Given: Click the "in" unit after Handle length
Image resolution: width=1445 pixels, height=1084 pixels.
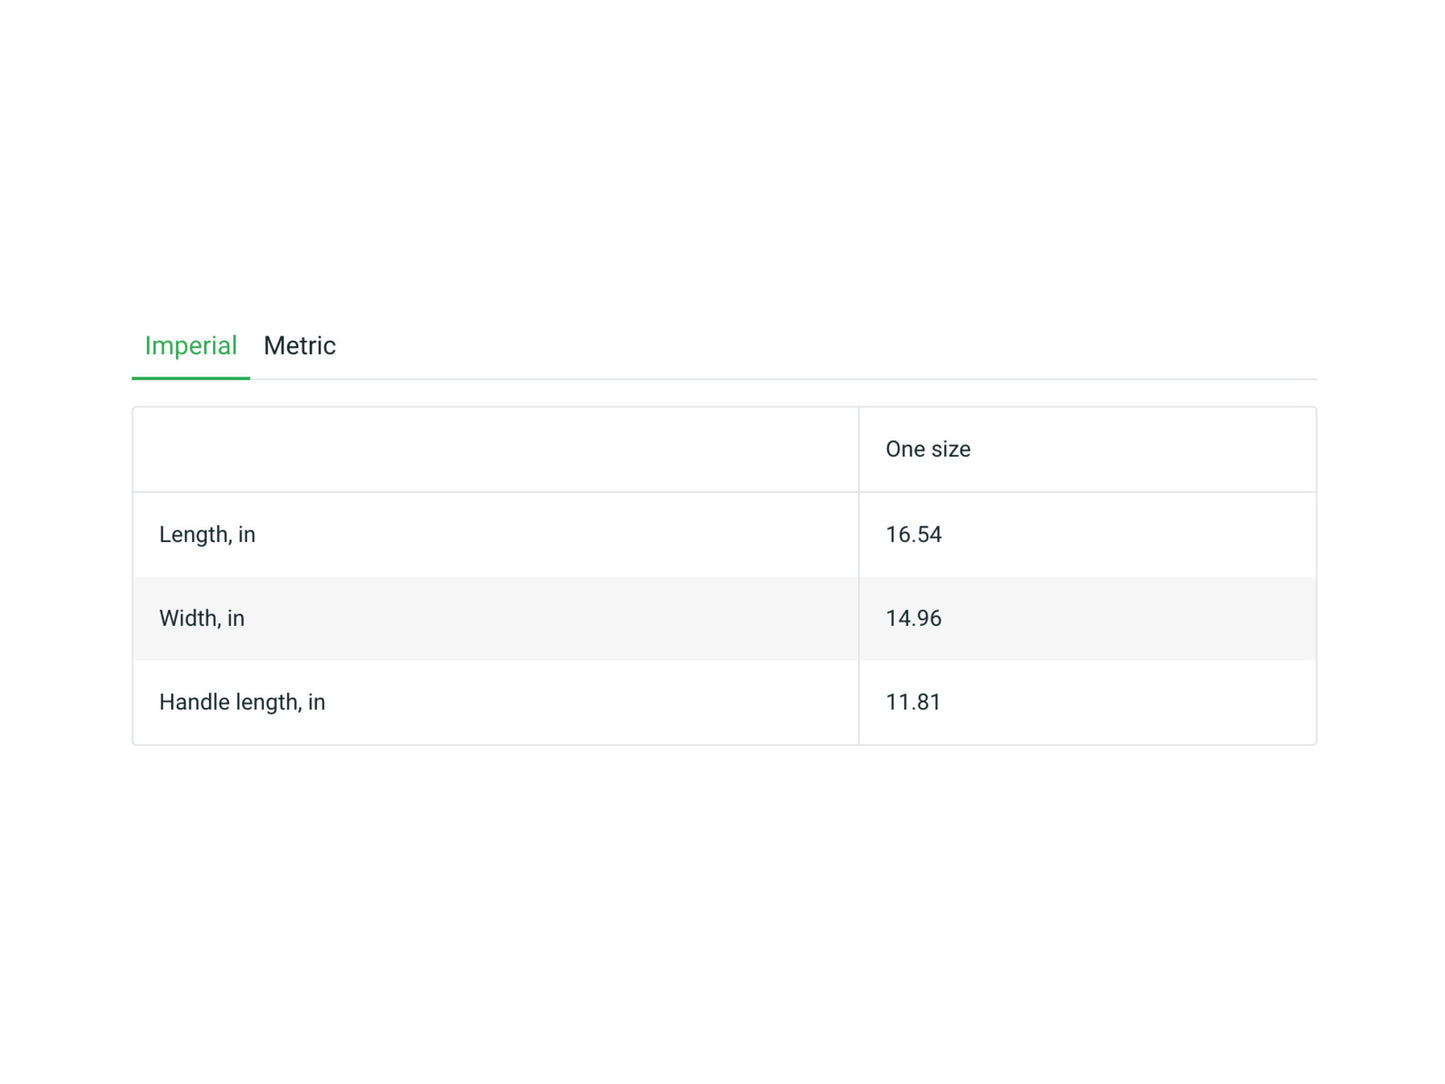Looking at the screenshot, I should (x=316, y=703).
